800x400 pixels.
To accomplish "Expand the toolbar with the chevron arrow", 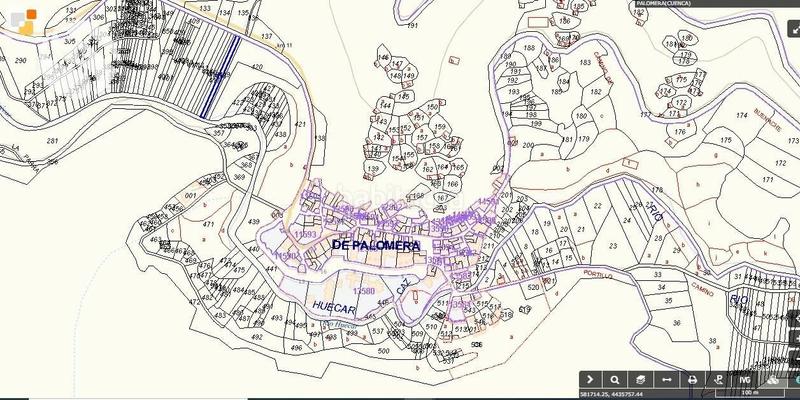I will 590,380.
